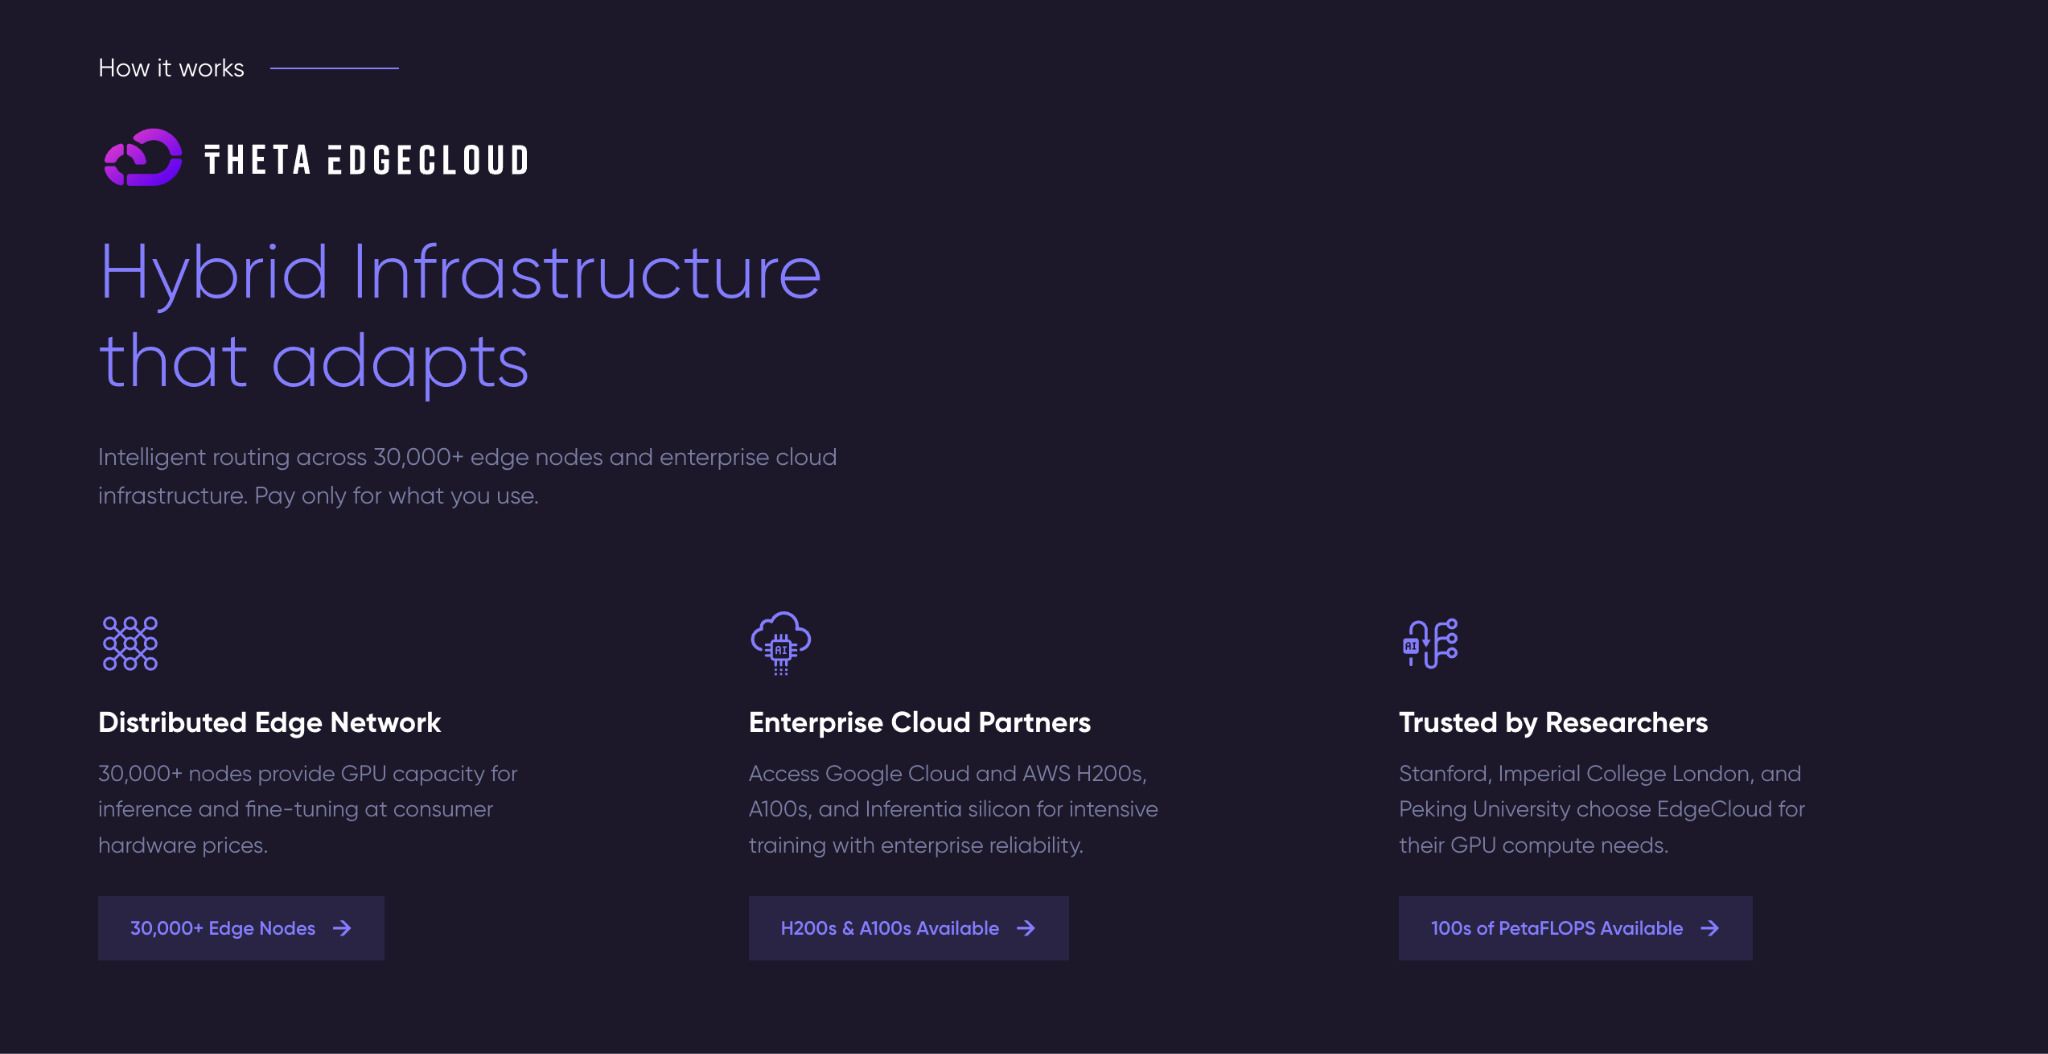Screen dimensions: 2048x1054
Task: Click the Enterprise Cloud Partners heading
Action: [x=919, y=722]
